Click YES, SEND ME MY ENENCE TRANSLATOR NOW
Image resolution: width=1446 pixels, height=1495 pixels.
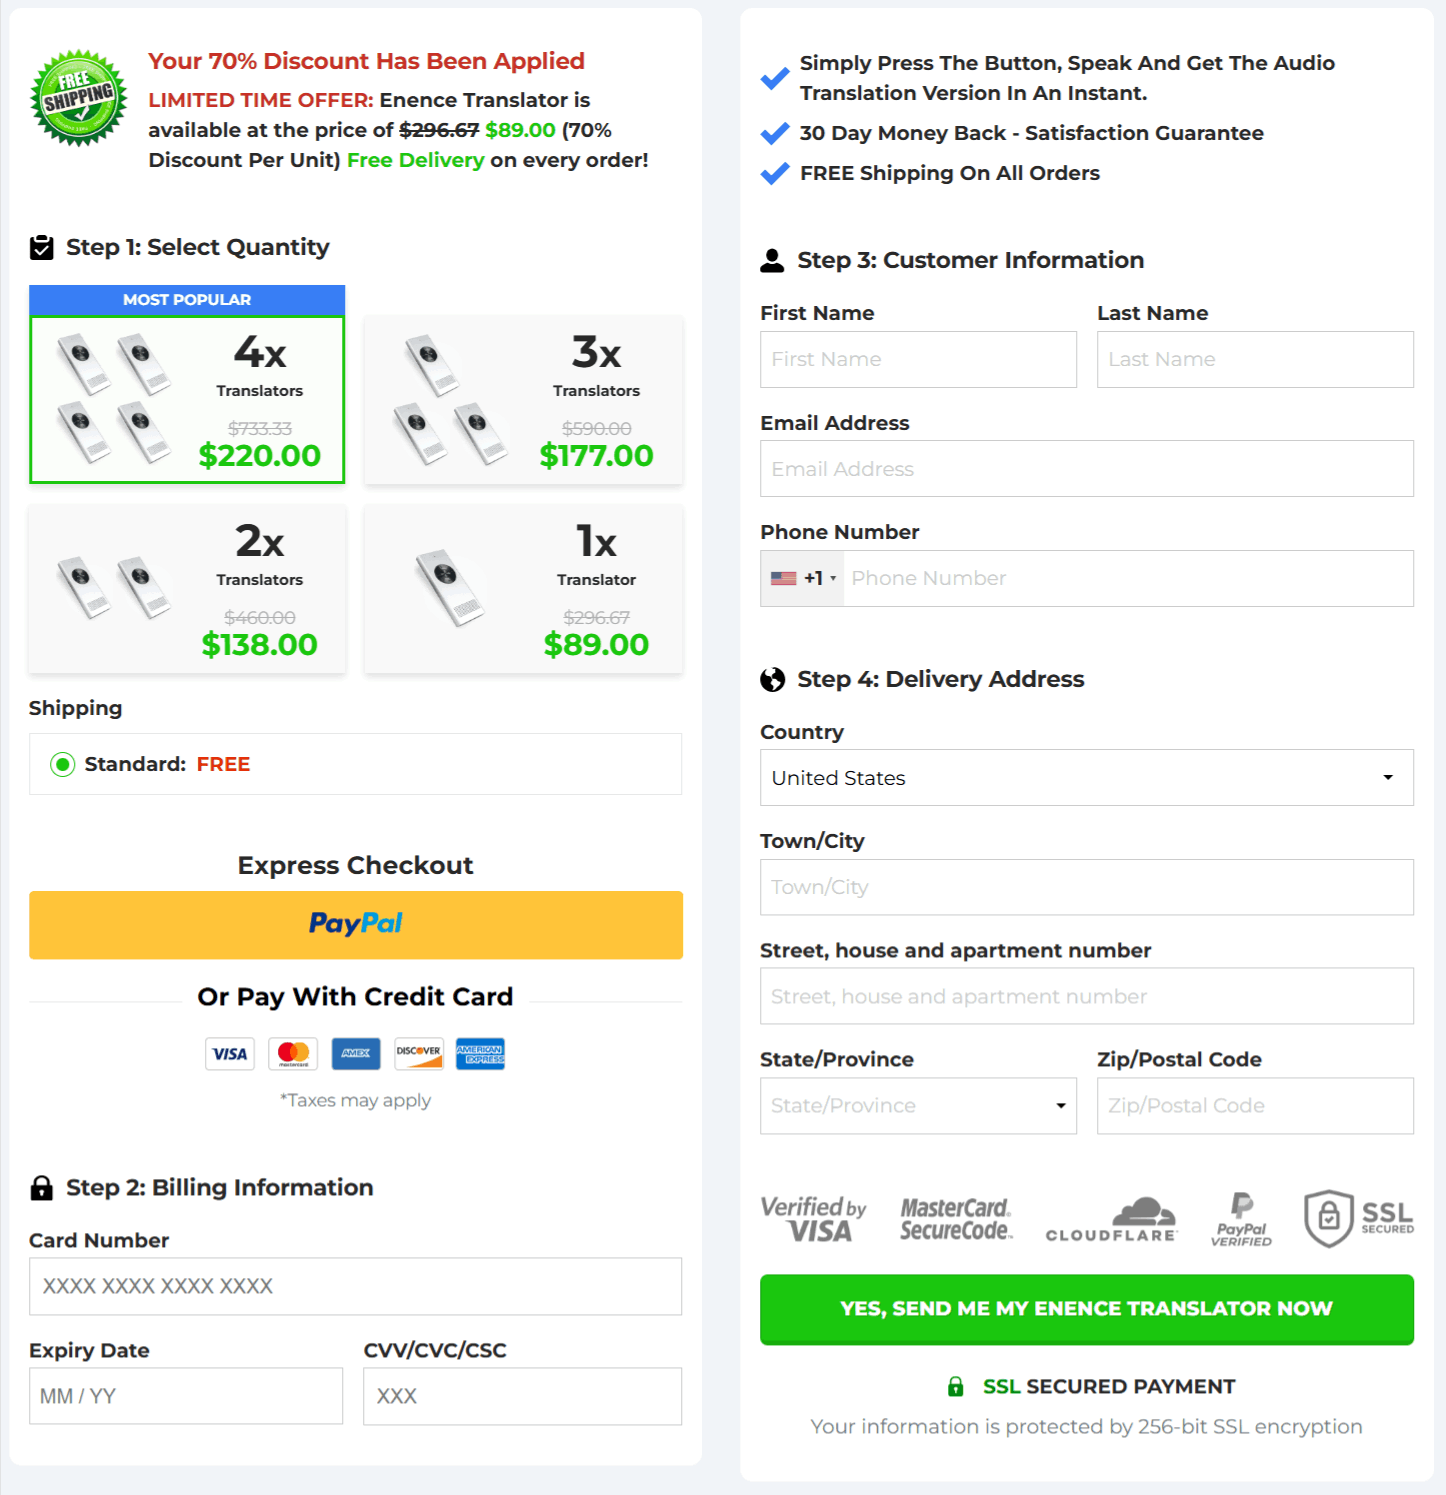pos(1086,1309)
